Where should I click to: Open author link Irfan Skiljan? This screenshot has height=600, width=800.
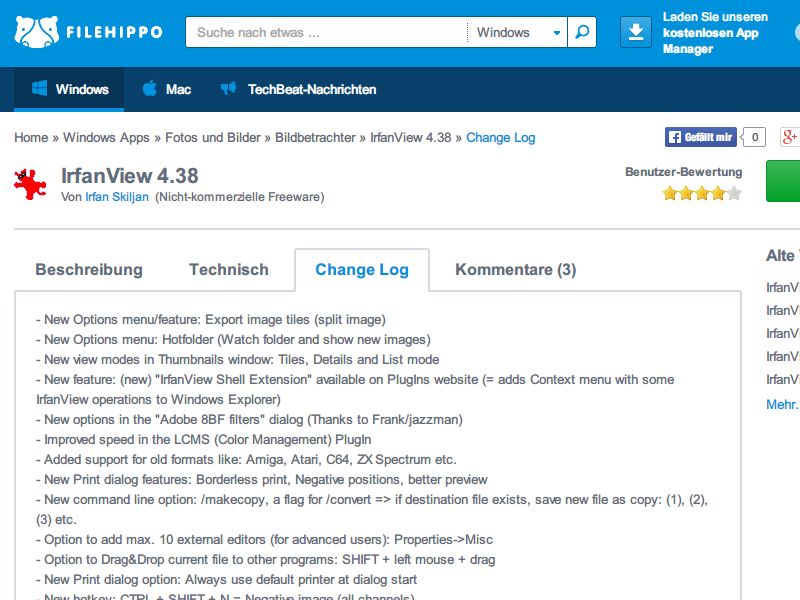coord(117,197)
